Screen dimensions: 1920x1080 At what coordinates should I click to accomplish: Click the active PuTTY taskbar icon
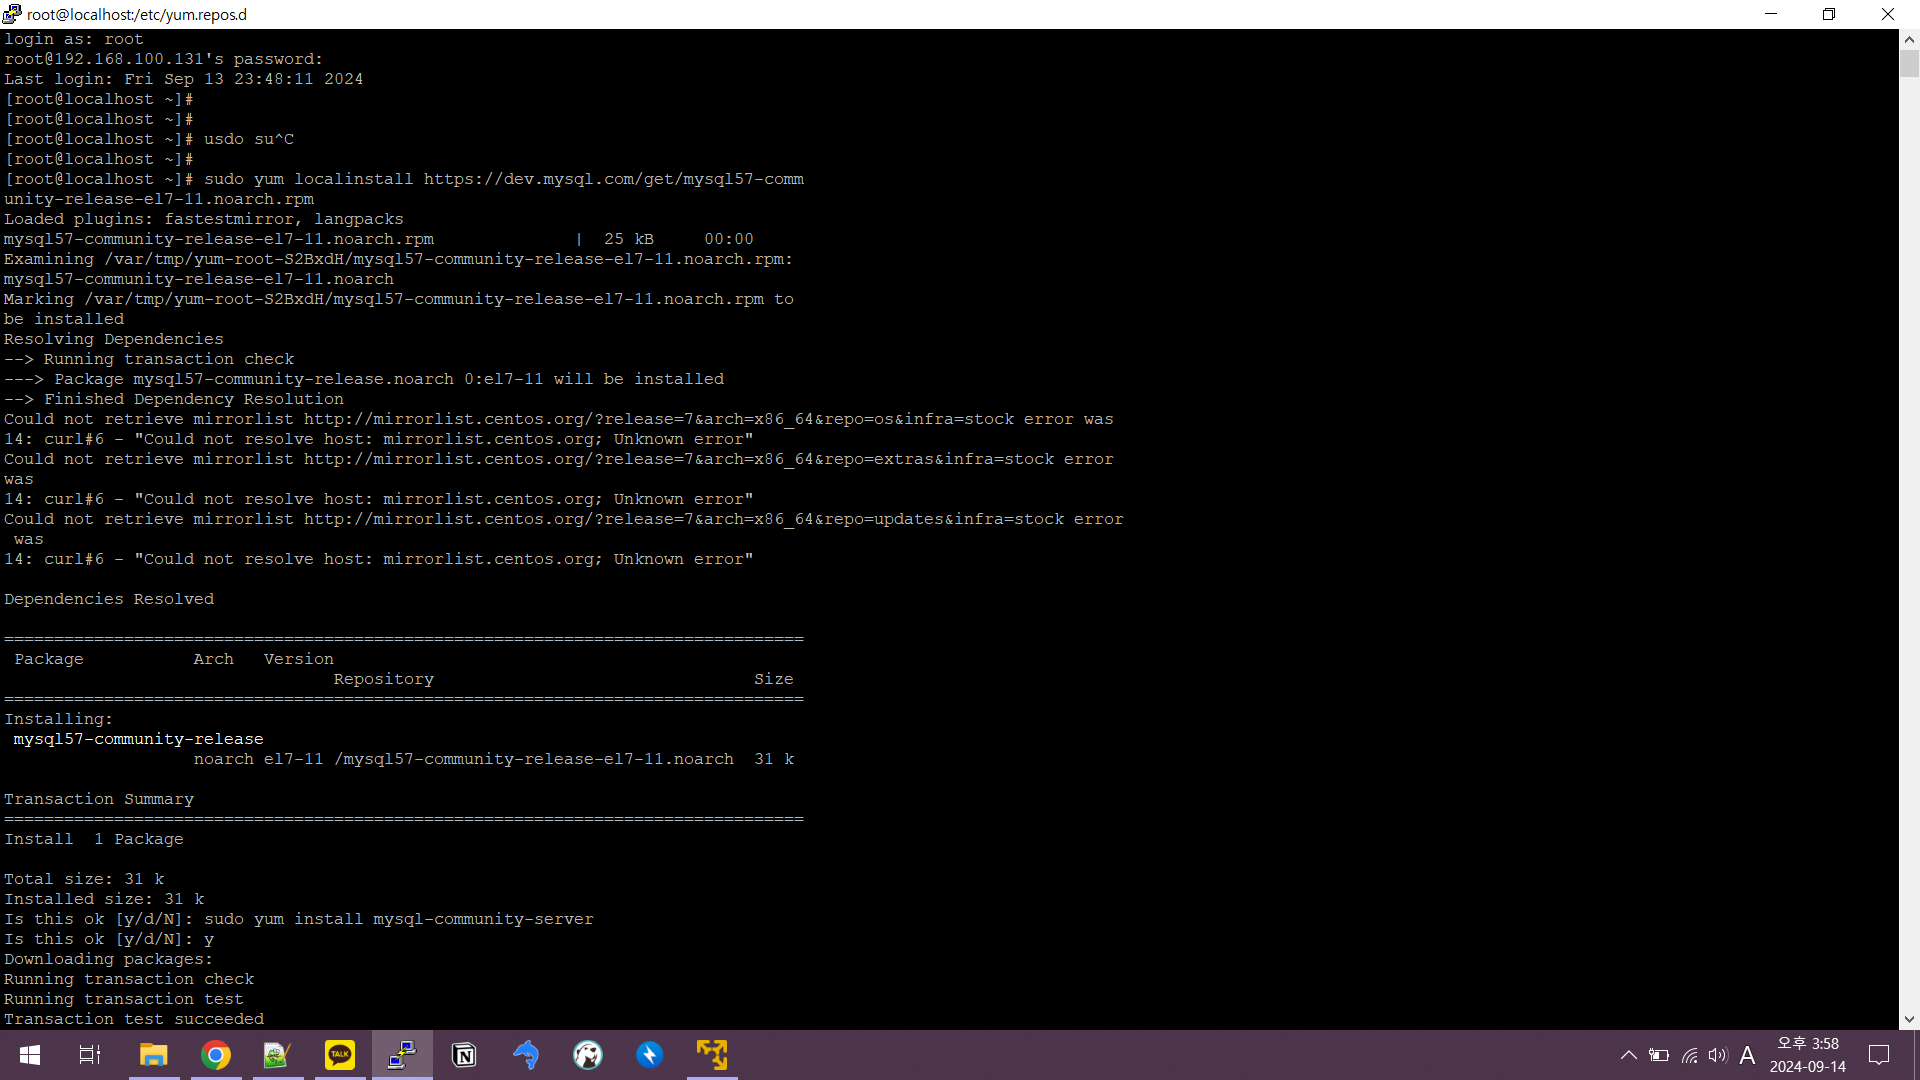click(x=402, y=1055)
